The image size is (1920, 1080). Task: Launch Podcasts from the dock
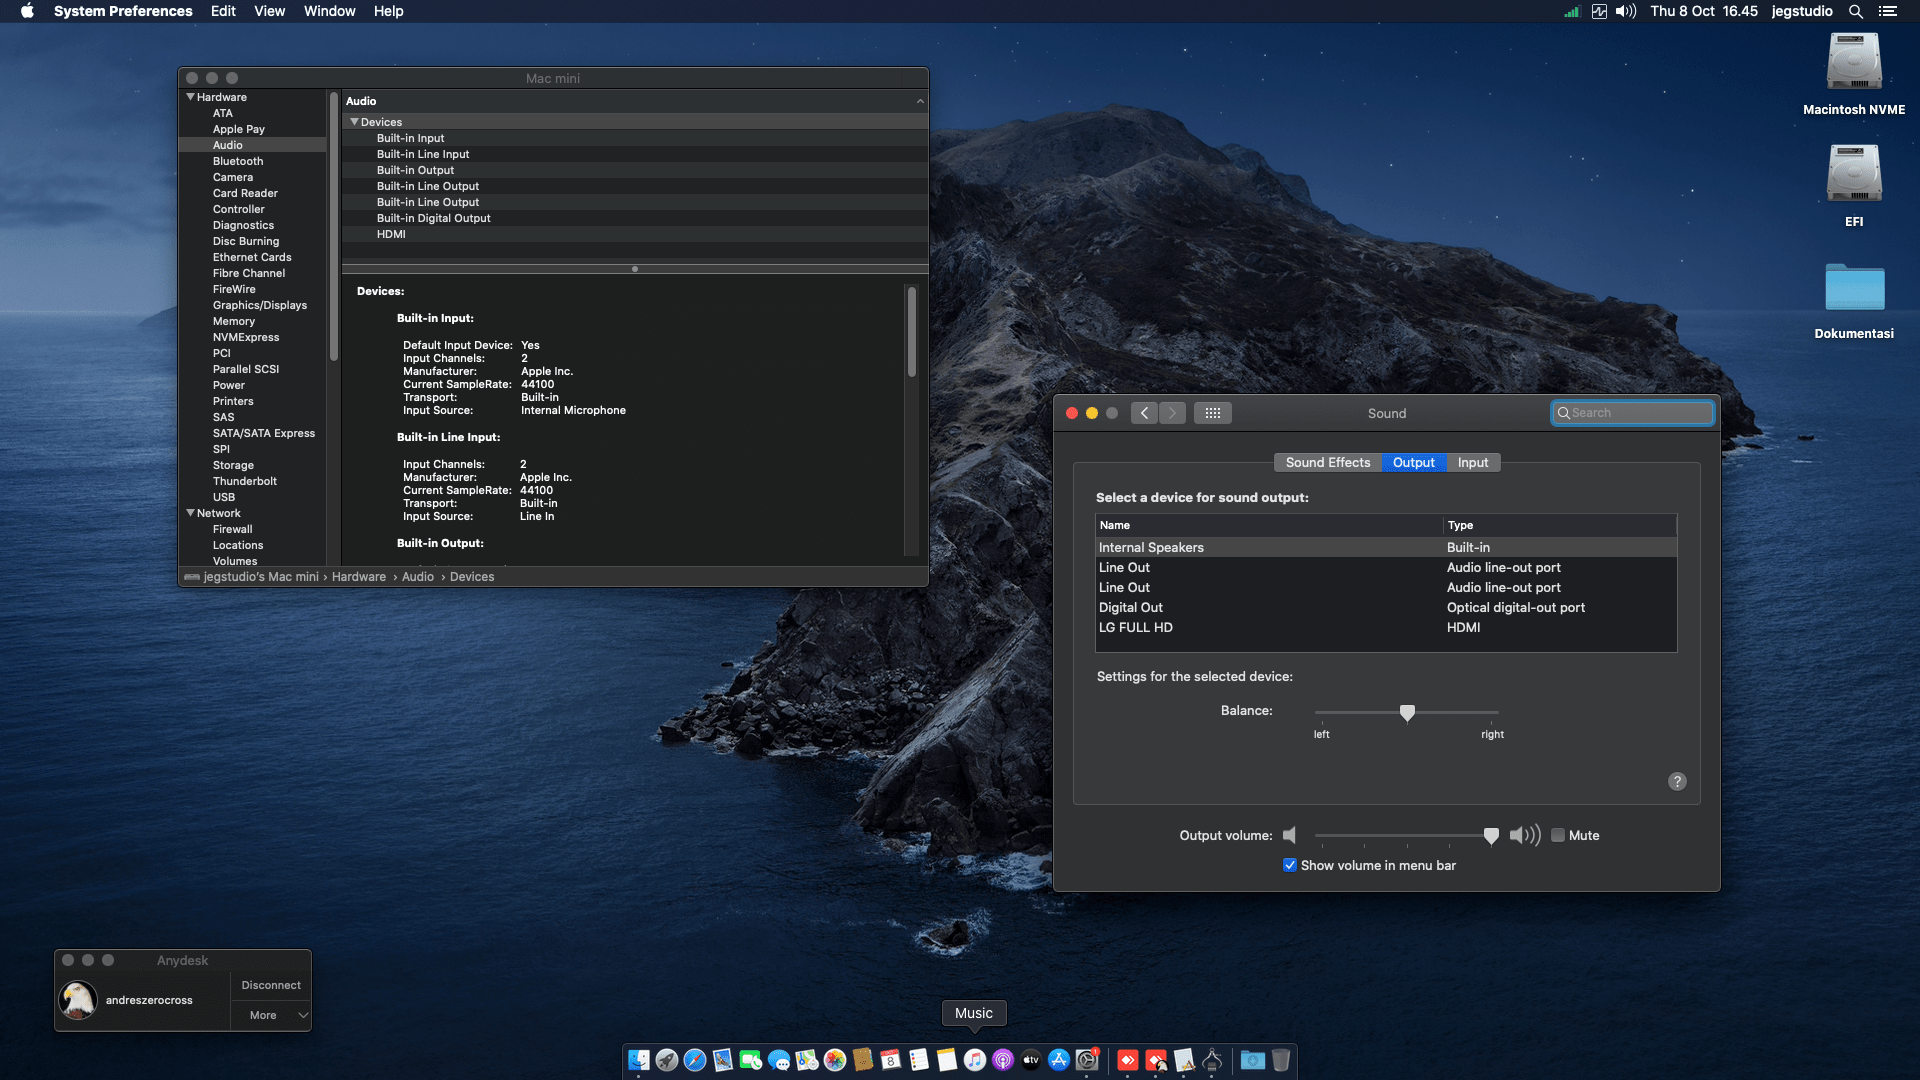click(x=1003, y=1060)
